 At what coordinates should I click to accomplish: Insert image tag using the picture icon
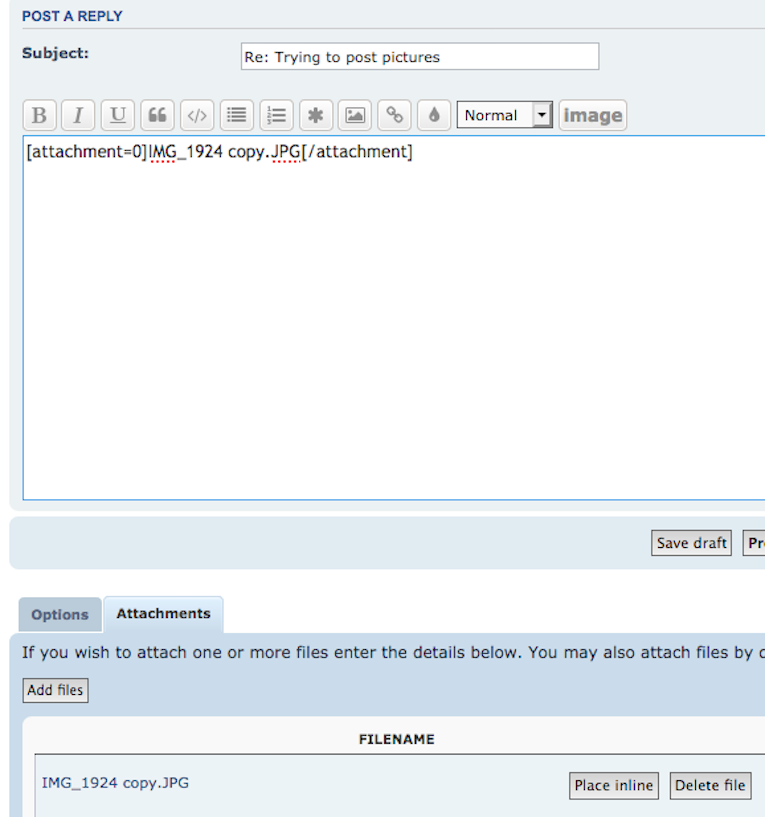coord(355,115)
